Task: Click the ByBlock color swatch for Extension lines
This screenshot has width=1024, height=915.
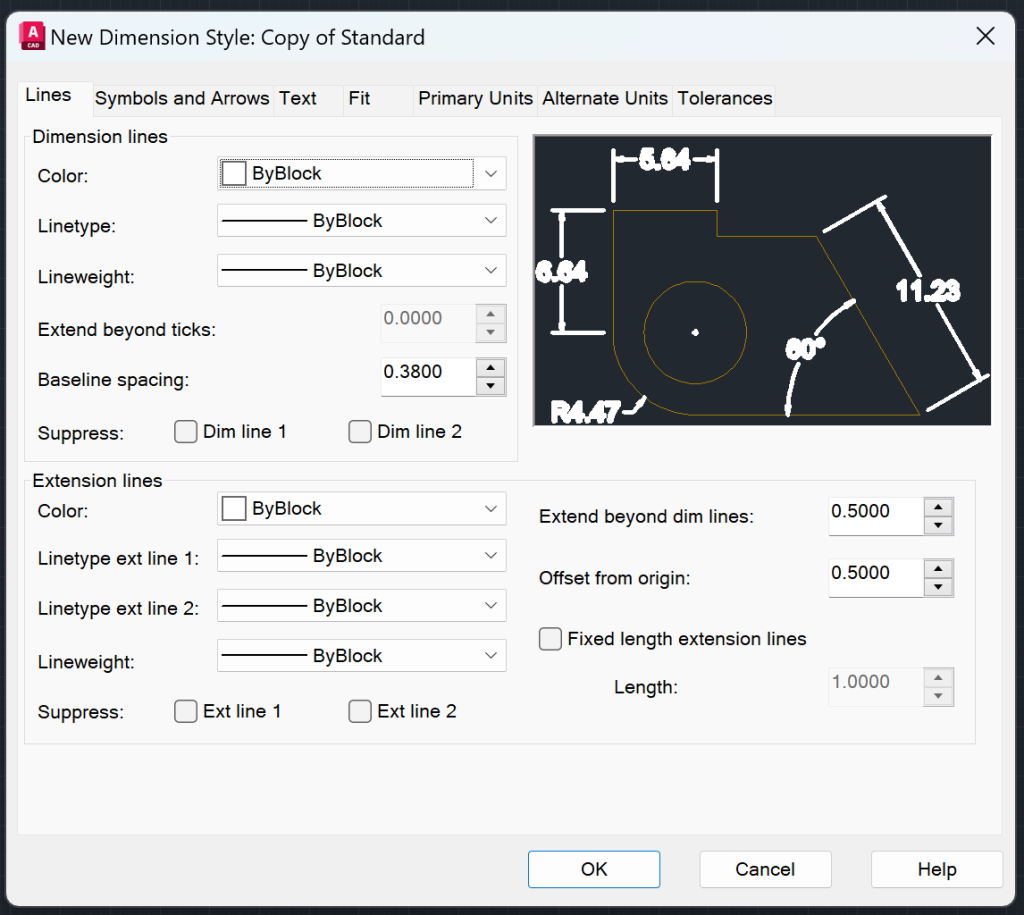Action: pos(233,507)
